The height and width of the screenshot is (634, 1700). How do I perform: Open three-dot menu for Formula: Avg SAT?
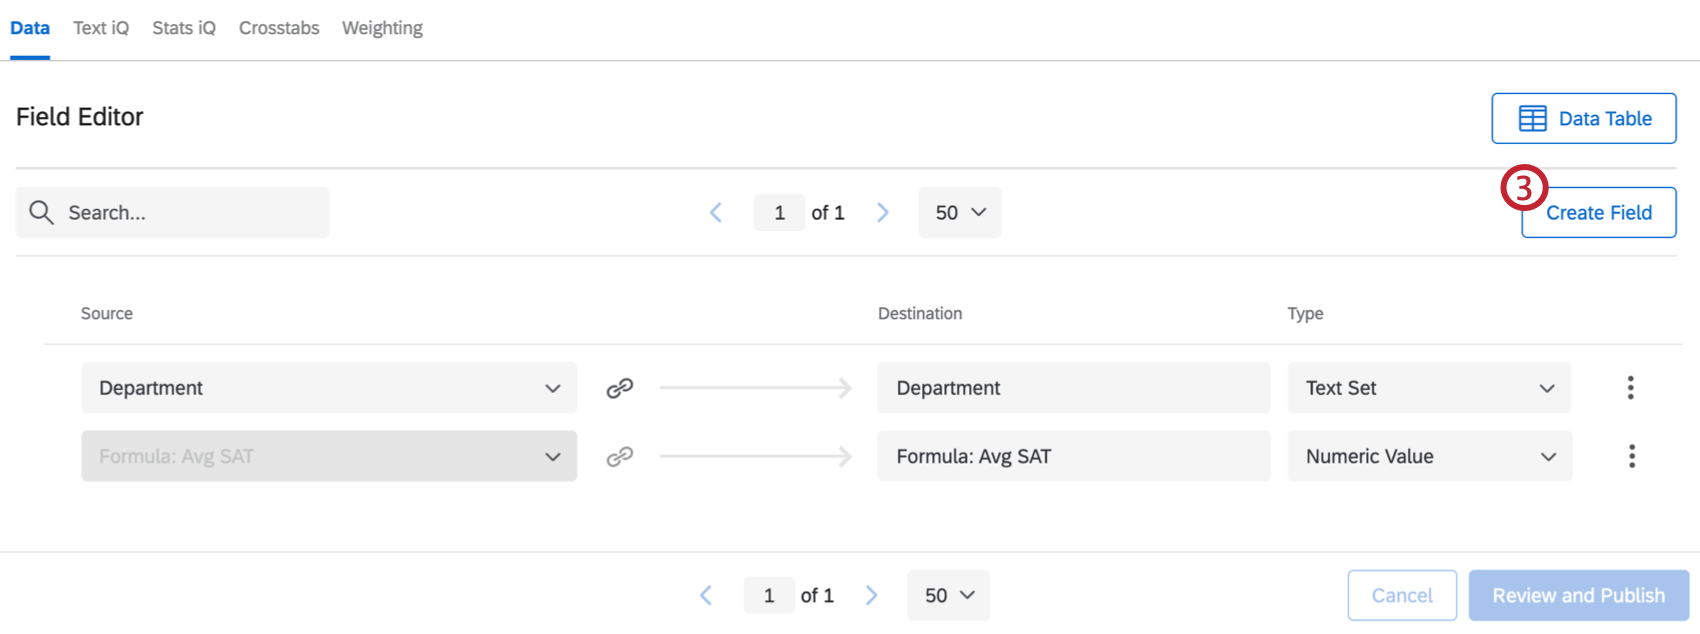point(1631,457)
